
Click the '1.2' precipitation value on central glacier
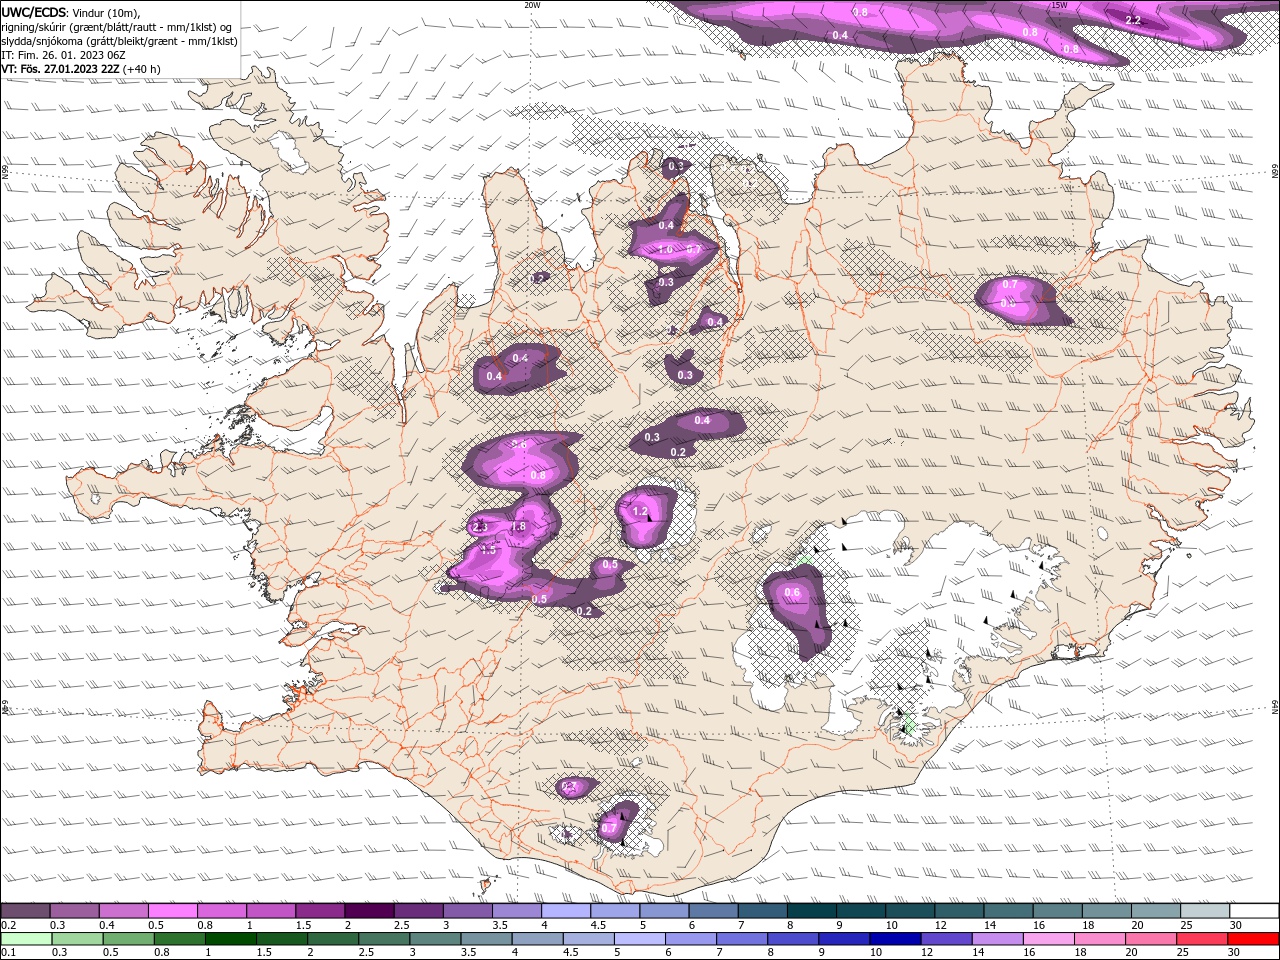tap(641, 511)
